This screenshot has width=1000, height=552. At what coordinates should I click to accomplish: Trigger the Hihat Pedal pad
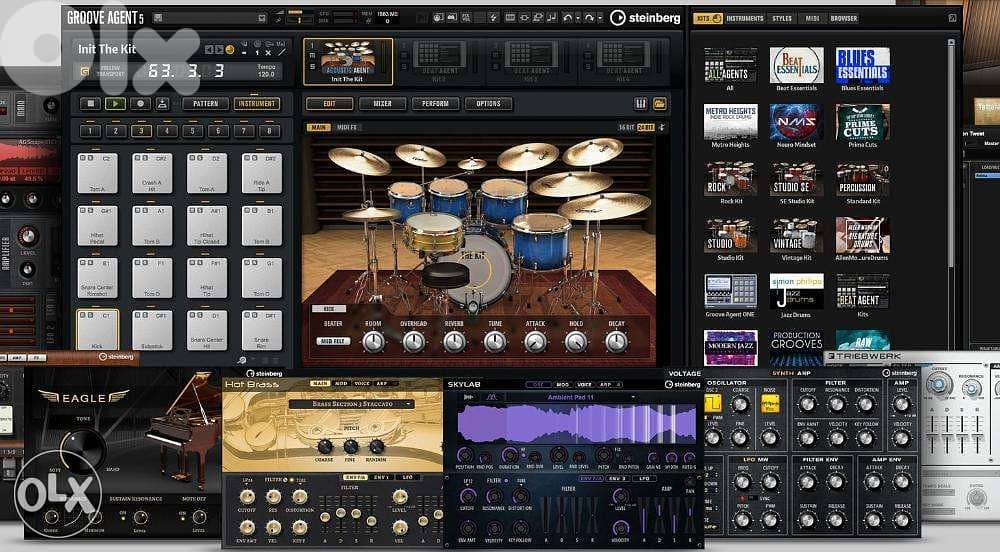[x=98, y=225]
